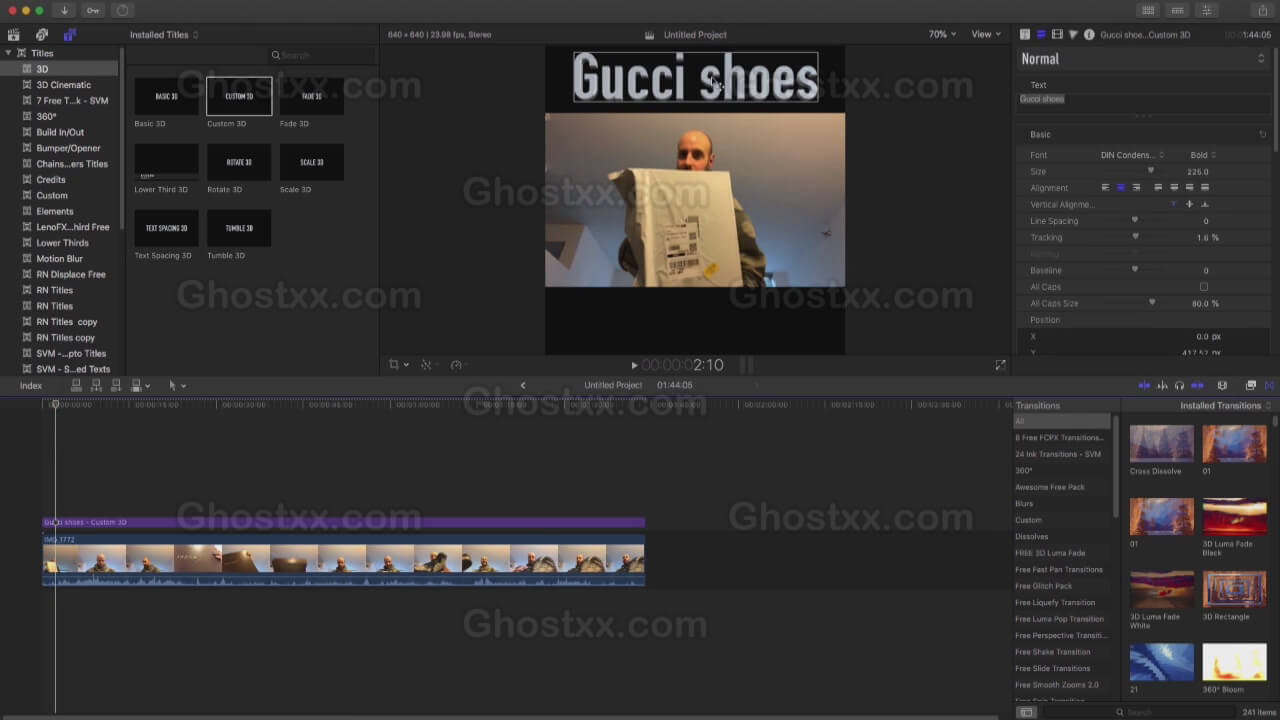This screenshot has height=720, width=1280.
Task: Select the Bumper/Opener titles category
Action: coord(69,148)
